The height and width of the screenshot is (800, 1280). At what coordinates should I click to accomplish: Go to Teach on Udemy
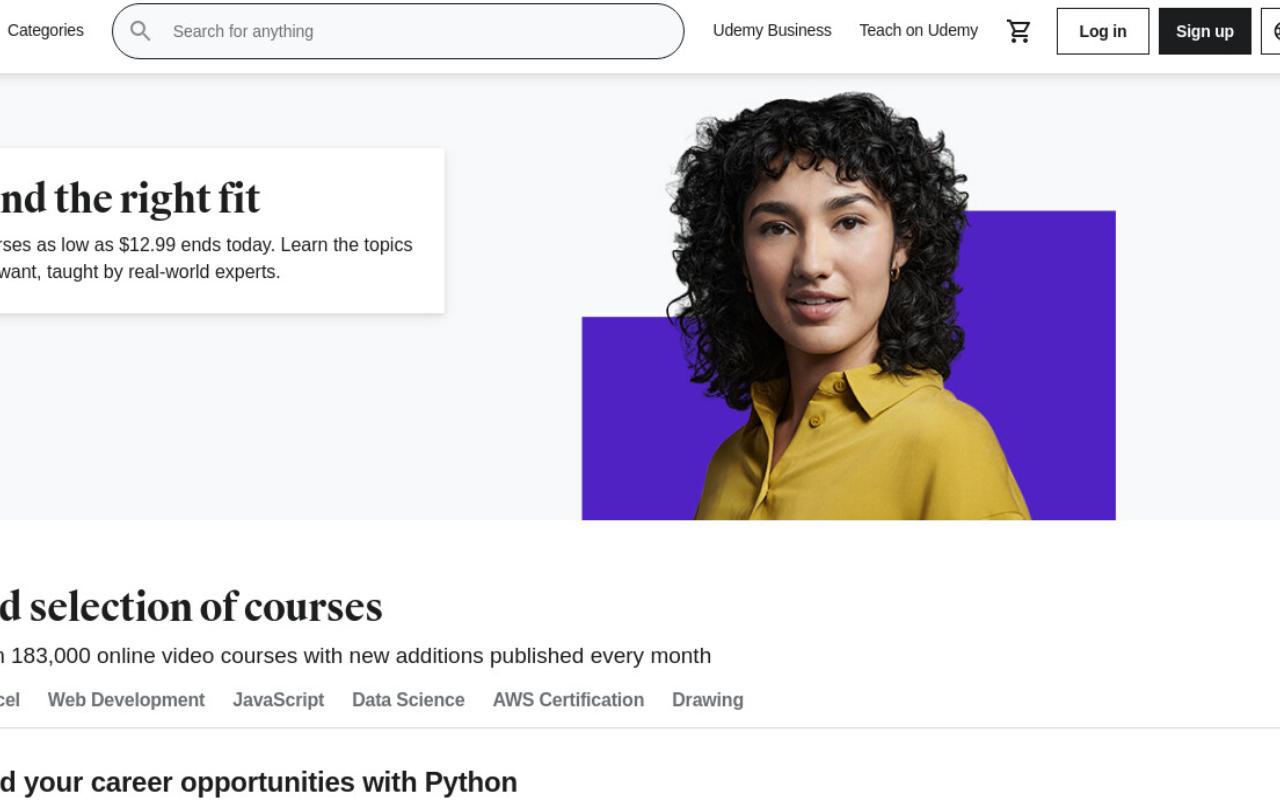pos(918,30)
